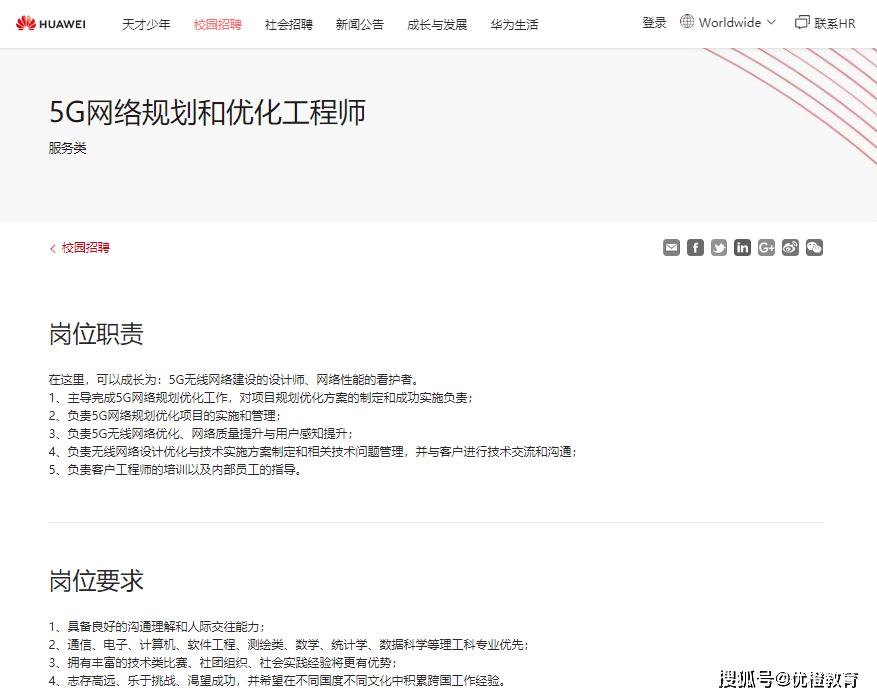Share this posting through WeChat
Image resolution: width=877 pixels, height=698 pixels.
814,247
